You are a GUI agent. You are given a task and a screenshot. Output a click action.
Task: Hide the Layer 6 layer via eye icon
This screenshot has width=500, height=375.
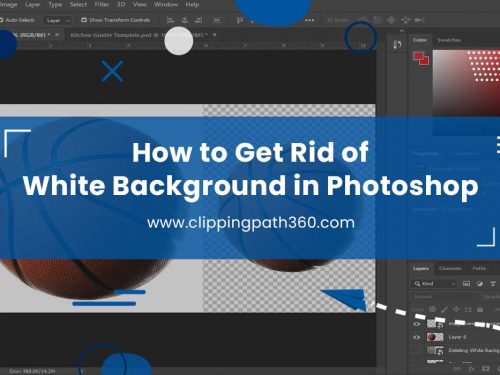pos(416,337)
